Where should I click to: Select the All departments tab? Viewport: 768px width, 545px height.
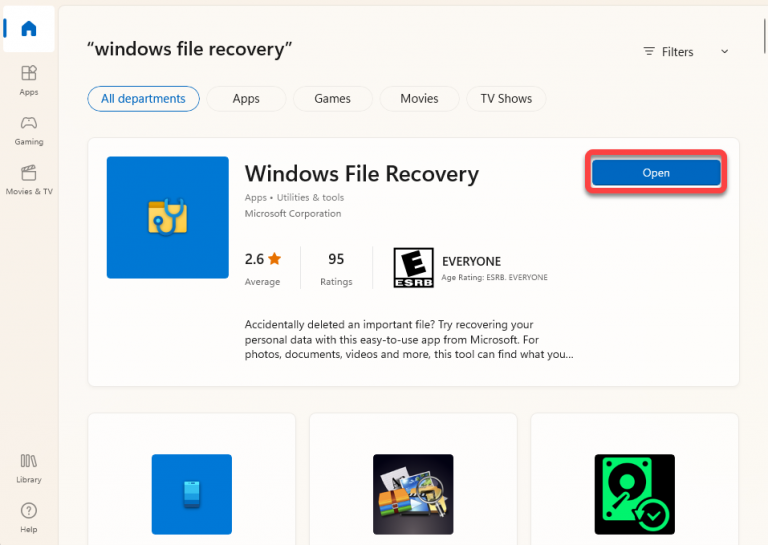click(x=144, y=99)
